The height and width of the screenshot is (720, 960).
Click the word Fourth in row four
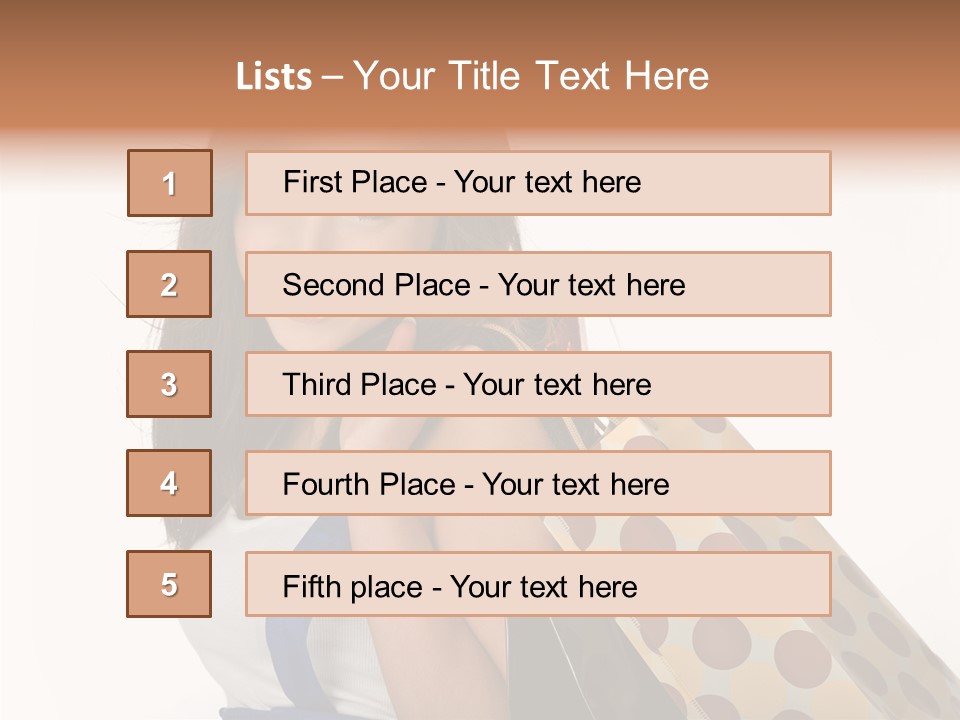[325, 484]
